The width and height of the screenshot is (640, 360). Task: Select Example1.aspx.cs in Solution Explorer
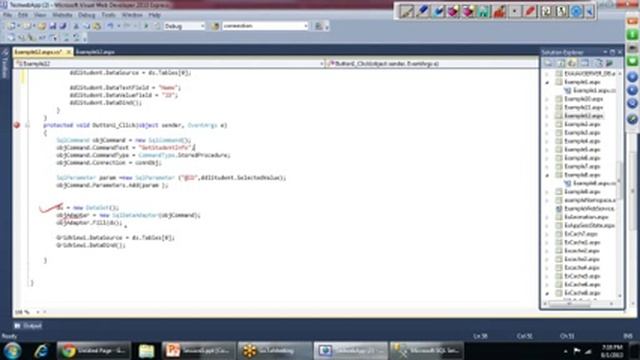coord(591,91)
